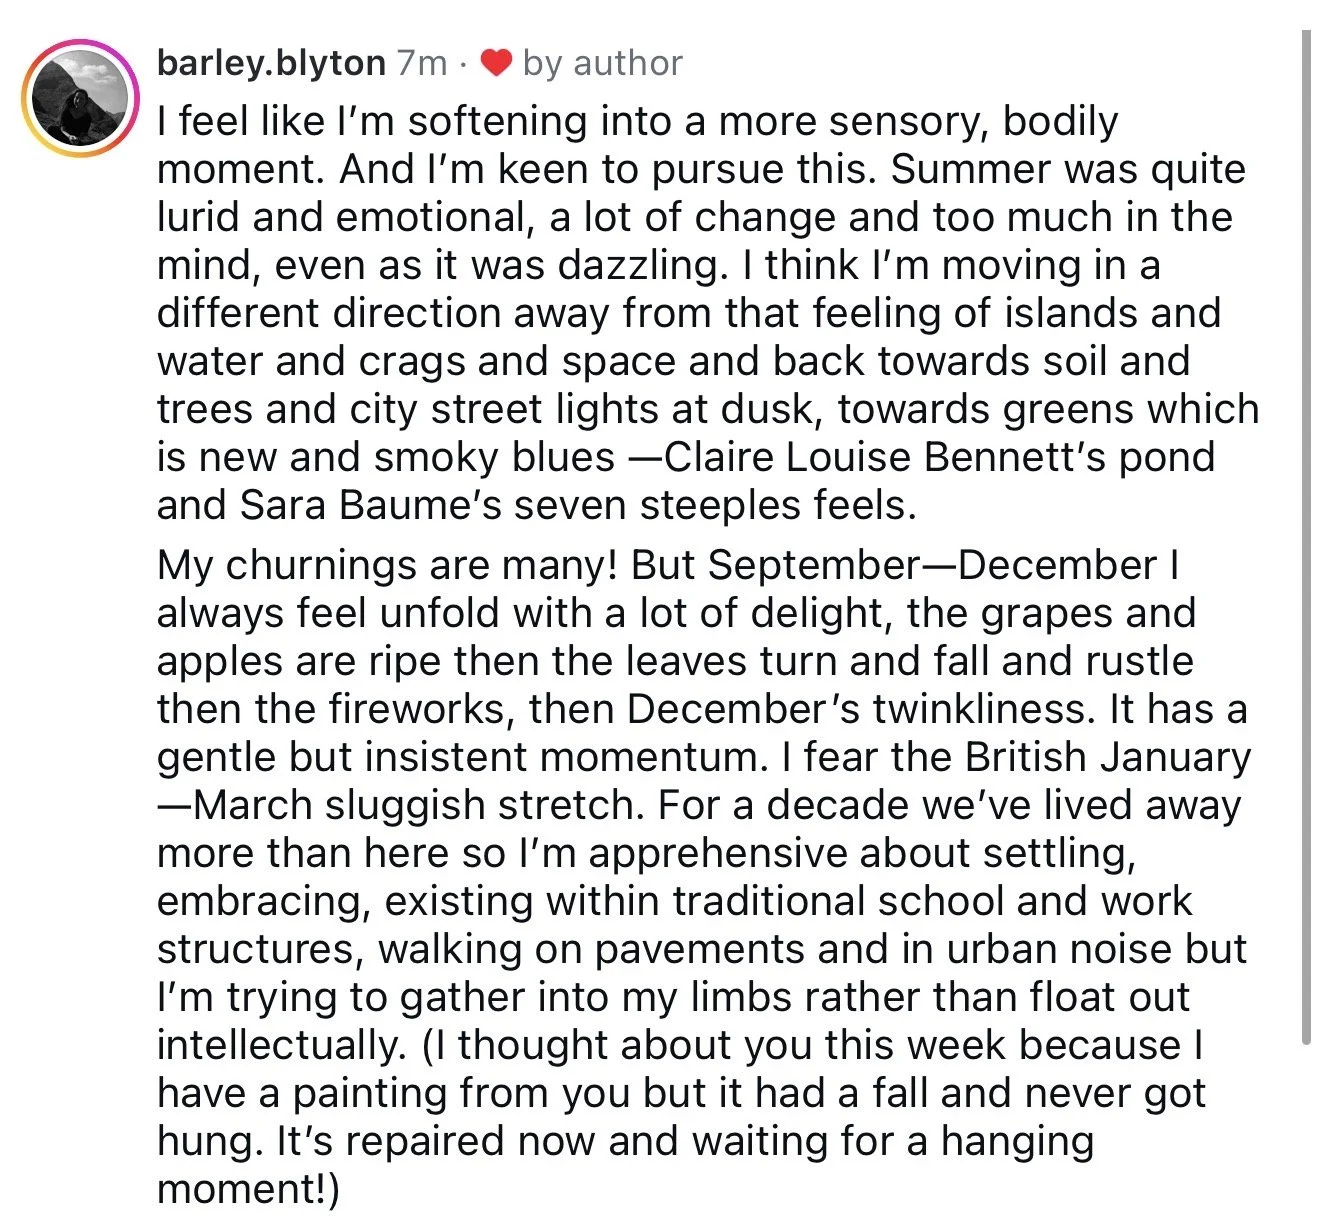Click the barley.blyton username
Screen dimensions: 1320x1227
click(x=271, y=63)
